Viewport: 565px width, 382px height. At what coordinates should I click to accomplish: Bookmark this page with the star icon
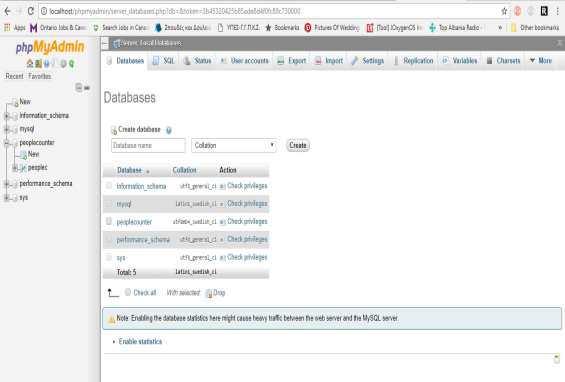[504, 11]
